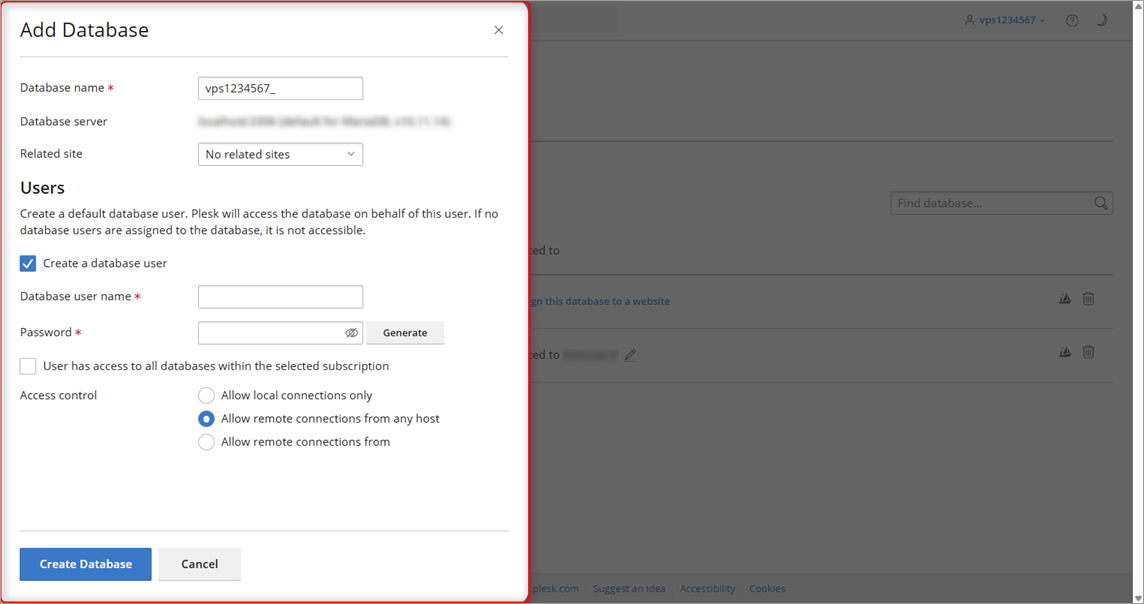Viewport: 1144px width, 604px height.
Task: Select Allow remote connections from any host
Action: tap(206, 419)
